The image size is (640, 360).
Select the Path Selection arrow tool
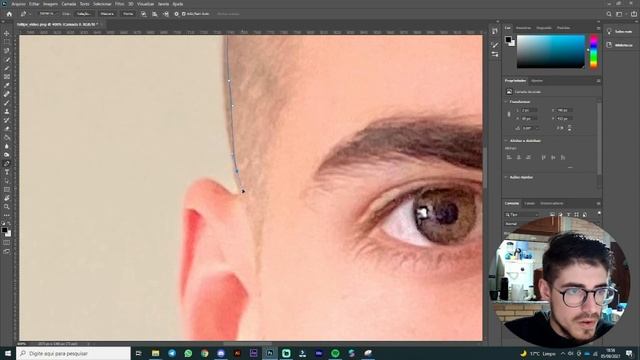pyautogui.click(x=7, y=181)
